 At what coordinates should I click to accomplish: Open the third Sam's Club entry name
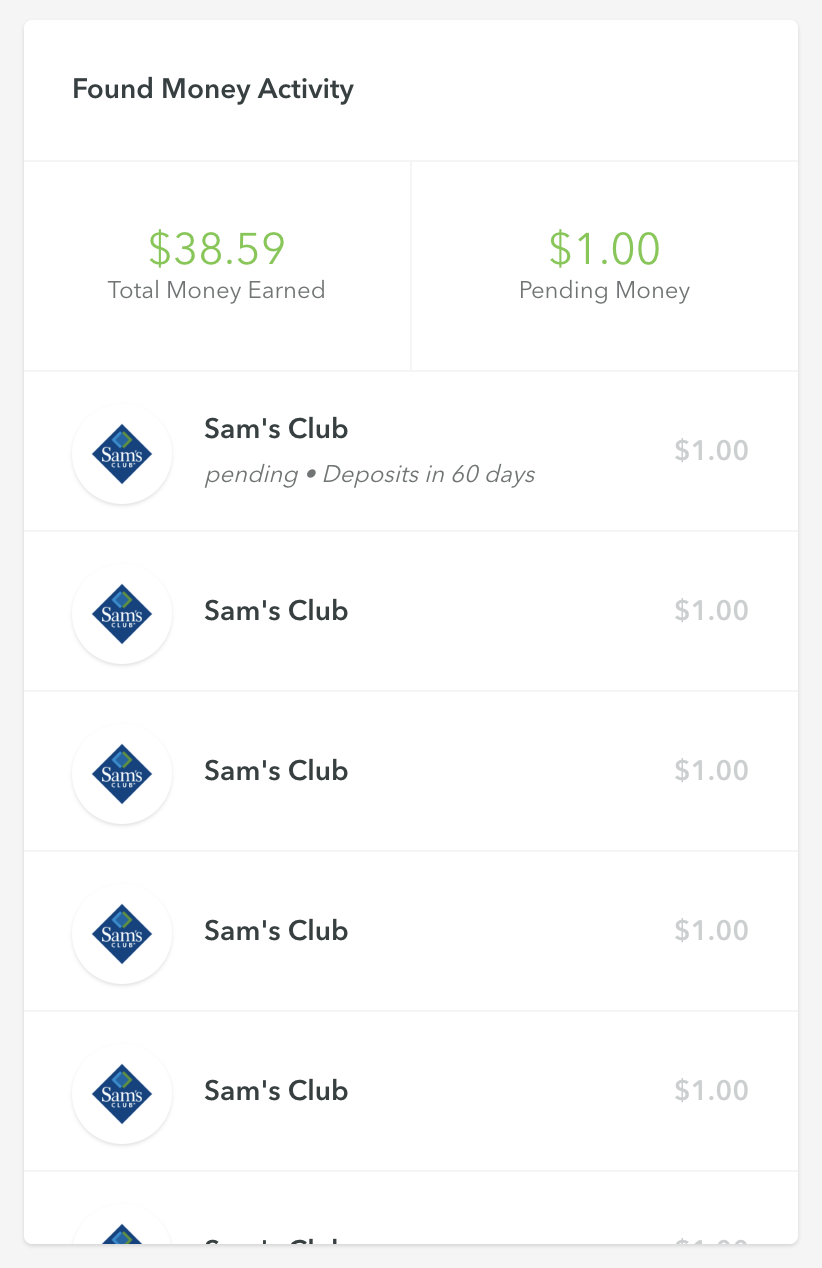276,770
